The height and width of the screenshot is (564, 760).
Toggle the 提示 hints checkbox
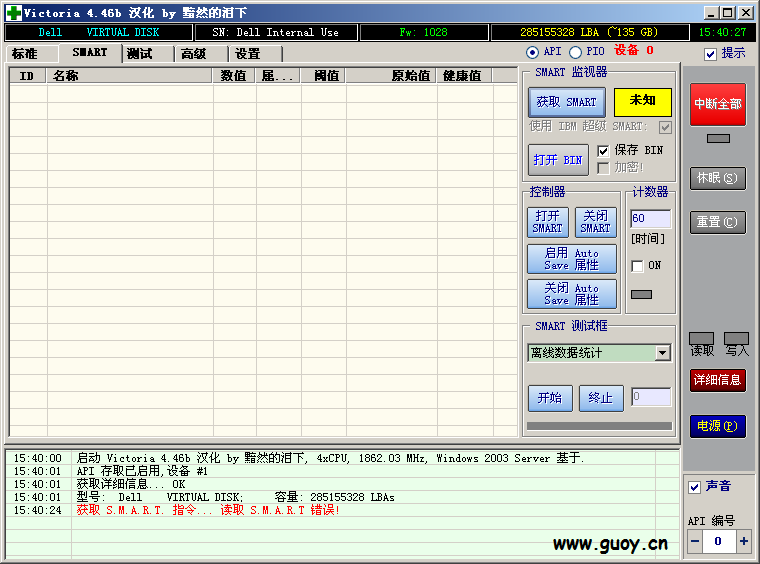pos(711,54)
